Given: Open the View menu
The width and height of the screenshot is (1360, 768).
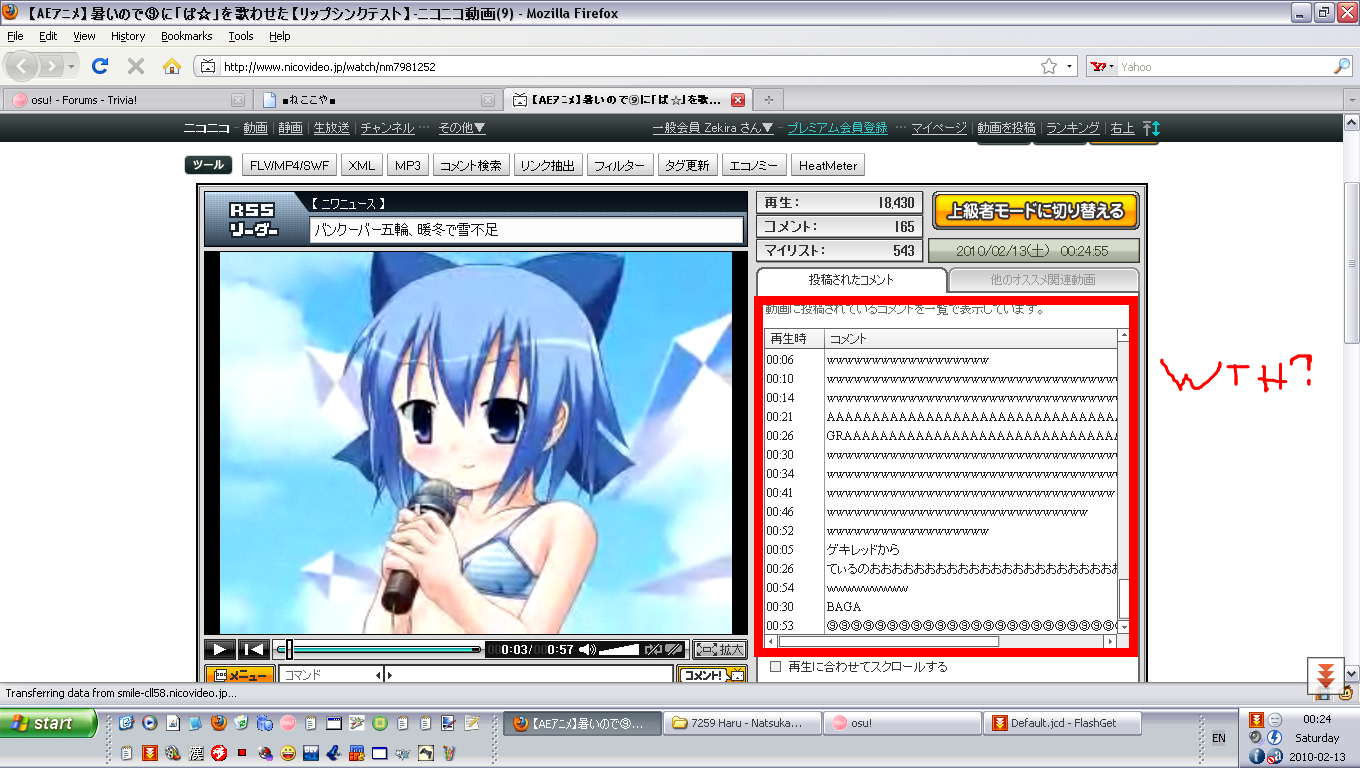Looking at the screenshot, I should pyautogui.click(x=84, y=36).
